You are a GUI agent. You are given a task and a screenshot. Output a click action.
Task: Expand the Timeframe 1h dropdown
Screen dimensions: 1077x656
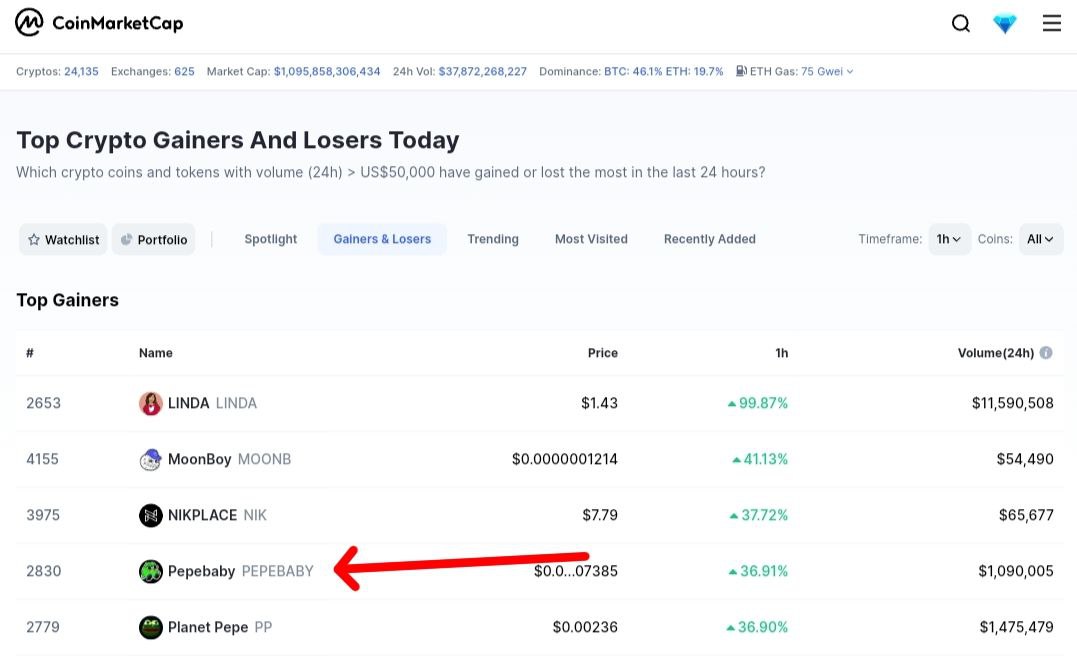(x=949, y=239)
